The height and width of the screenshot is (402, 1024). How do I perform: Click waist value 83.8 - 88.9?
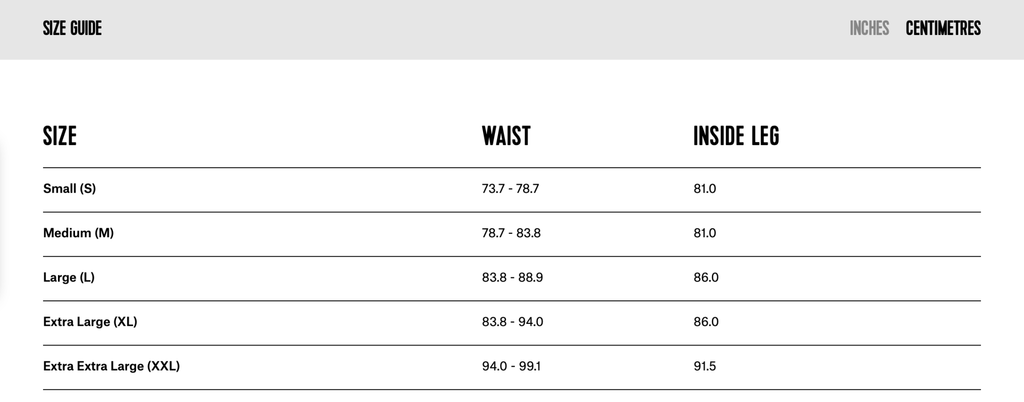(512, 277)
